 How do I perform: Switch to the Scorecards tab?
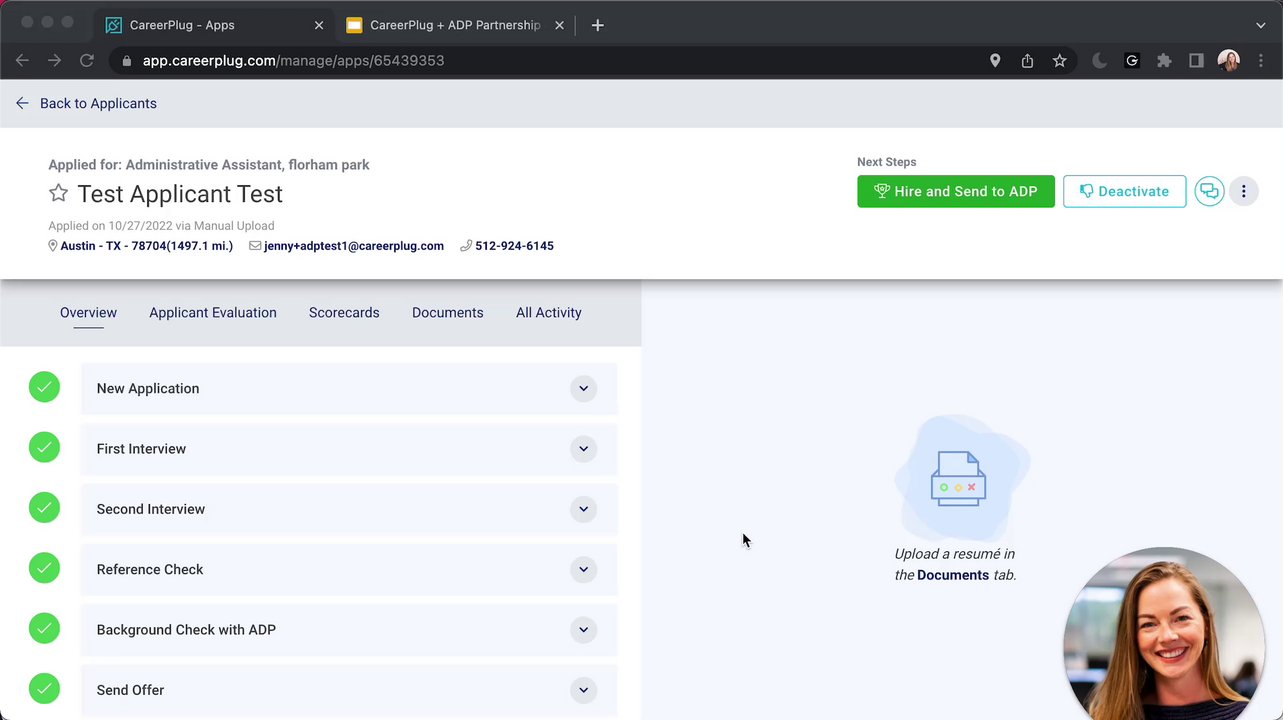[344, 313]
